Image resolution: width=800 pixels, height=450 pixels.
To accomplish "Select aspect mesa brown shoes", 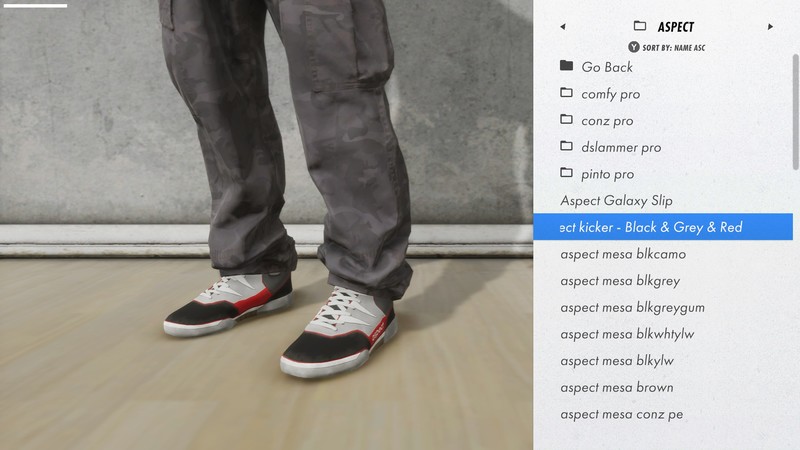I will 616,387.
